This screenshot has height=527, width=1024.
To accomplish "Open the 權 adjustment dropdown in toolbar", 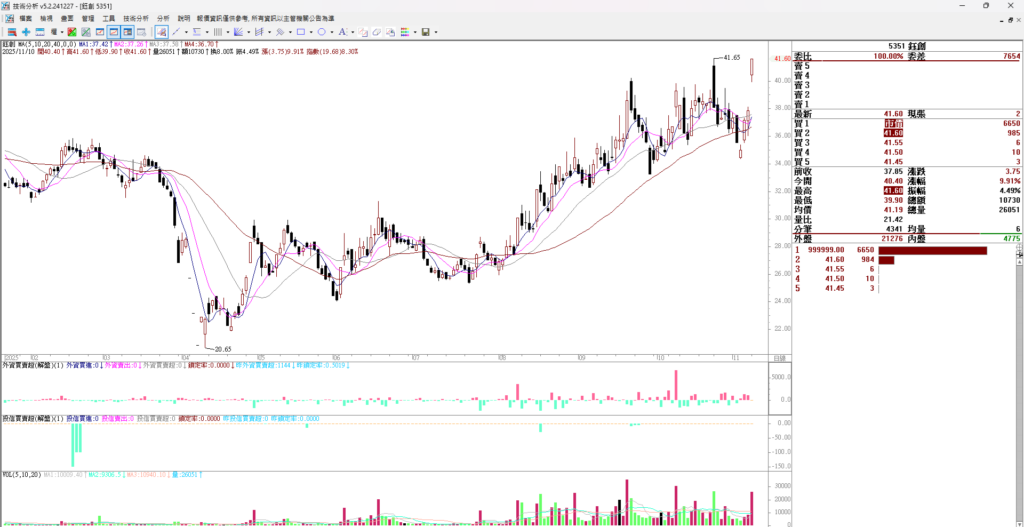I will (56, 32).
